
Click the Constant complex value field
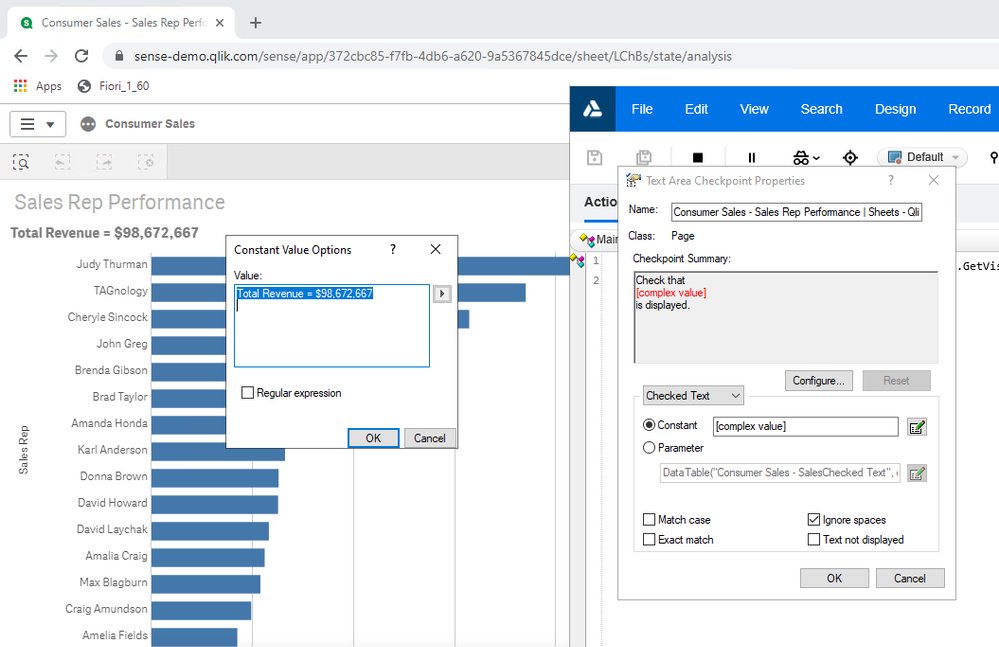[x=805, y=426]
